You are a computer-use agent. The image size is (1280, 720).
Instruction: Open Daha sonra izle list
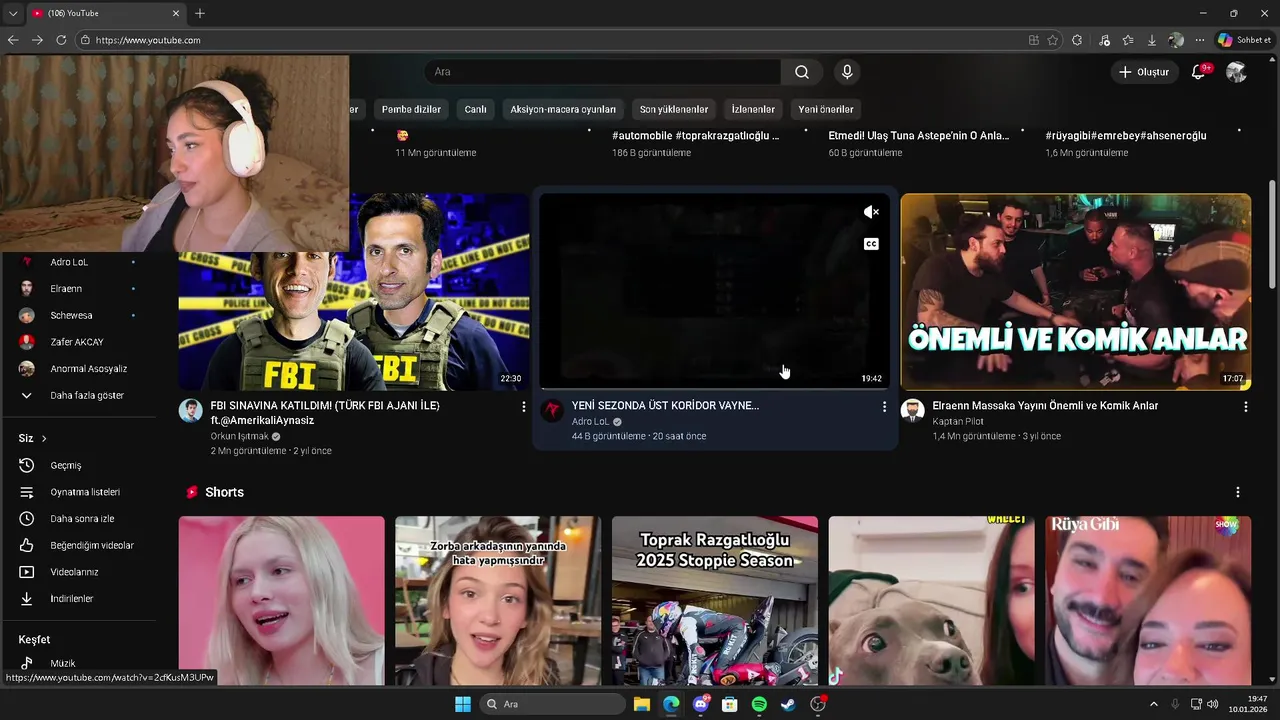click(80, 519)
